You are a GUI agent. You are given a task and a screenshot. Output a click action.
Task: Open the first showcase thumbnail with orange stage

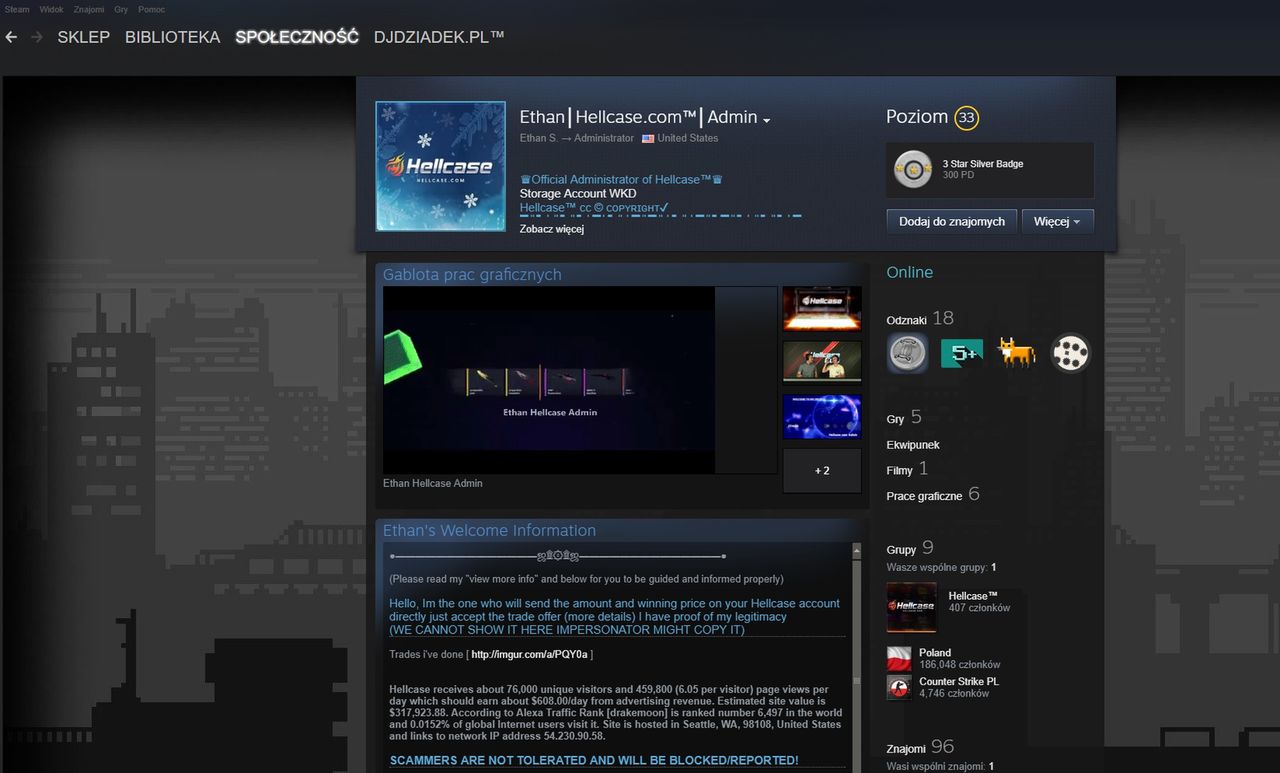(x=822, y=309)
